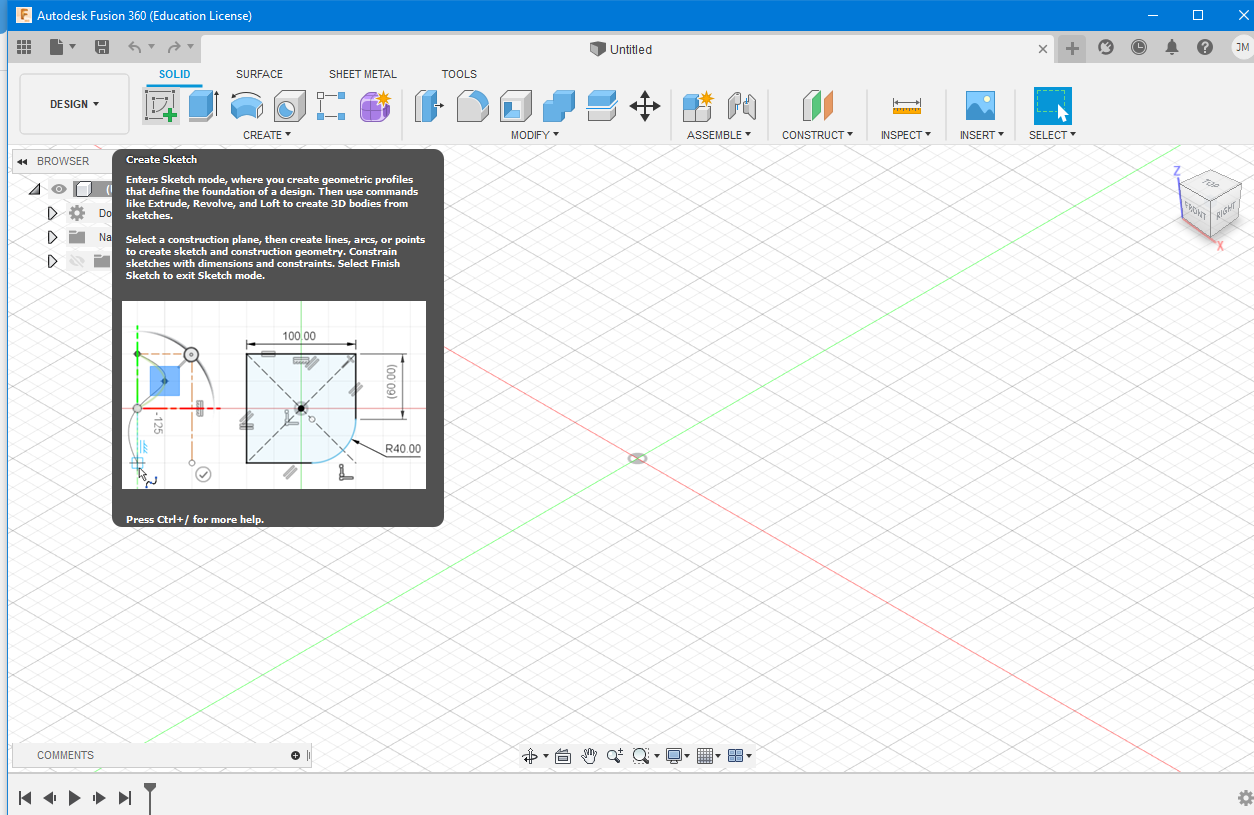
Task: Collapse the BROWSER panel arrows
Action: coord(22,161)
